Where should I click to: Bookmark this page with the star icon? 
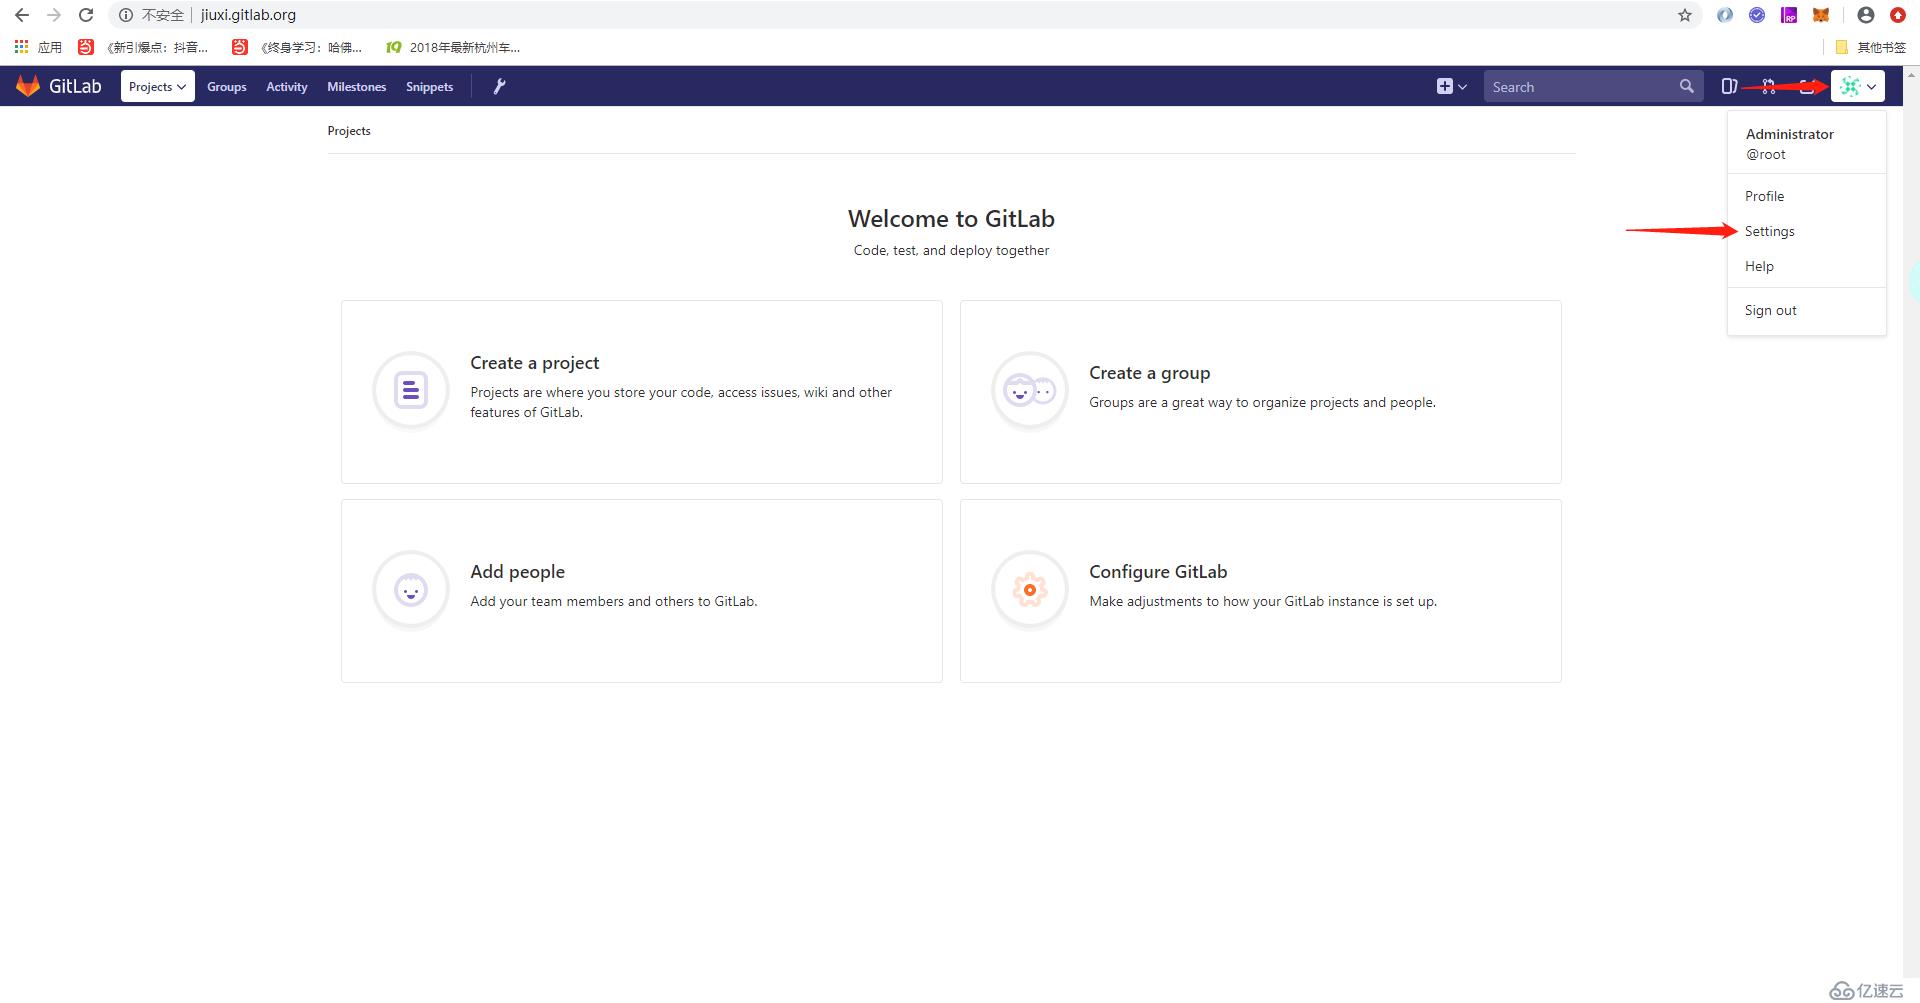point(1685,15)
